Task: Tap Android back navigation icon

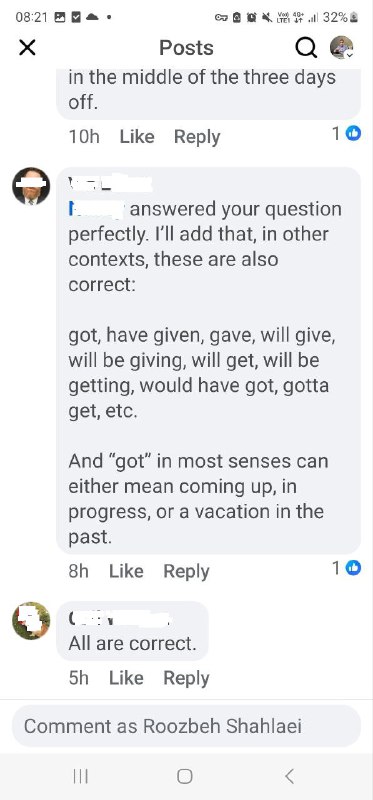Action: [289, 777]
